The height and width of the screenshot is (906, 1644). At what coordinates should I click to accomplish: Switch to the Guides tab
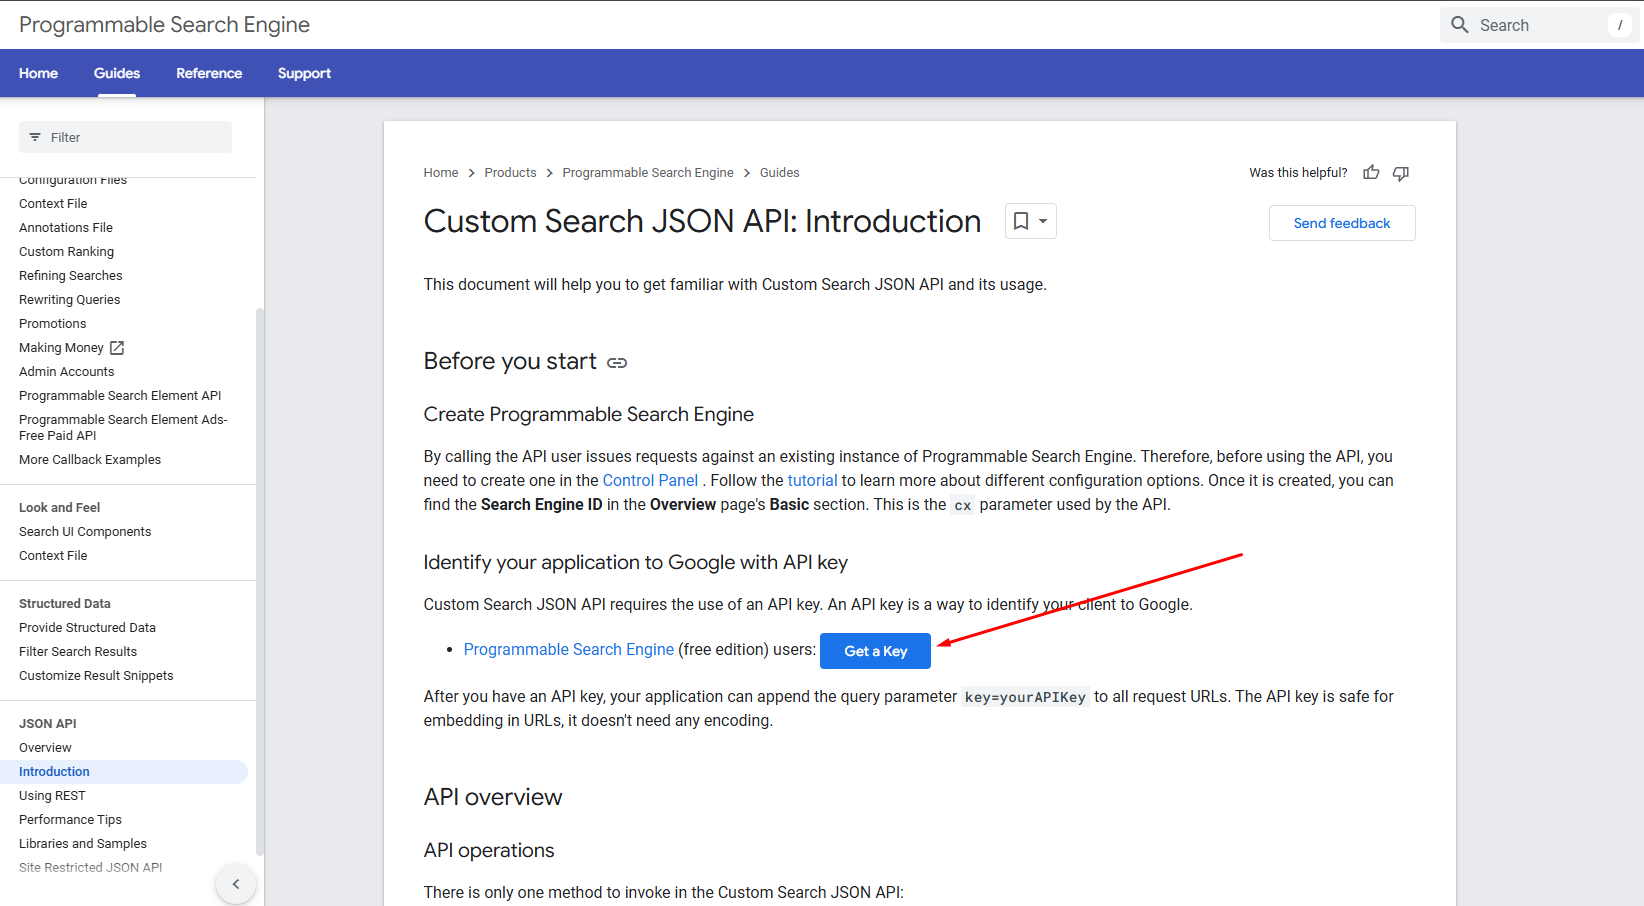[x=117, y=73]
